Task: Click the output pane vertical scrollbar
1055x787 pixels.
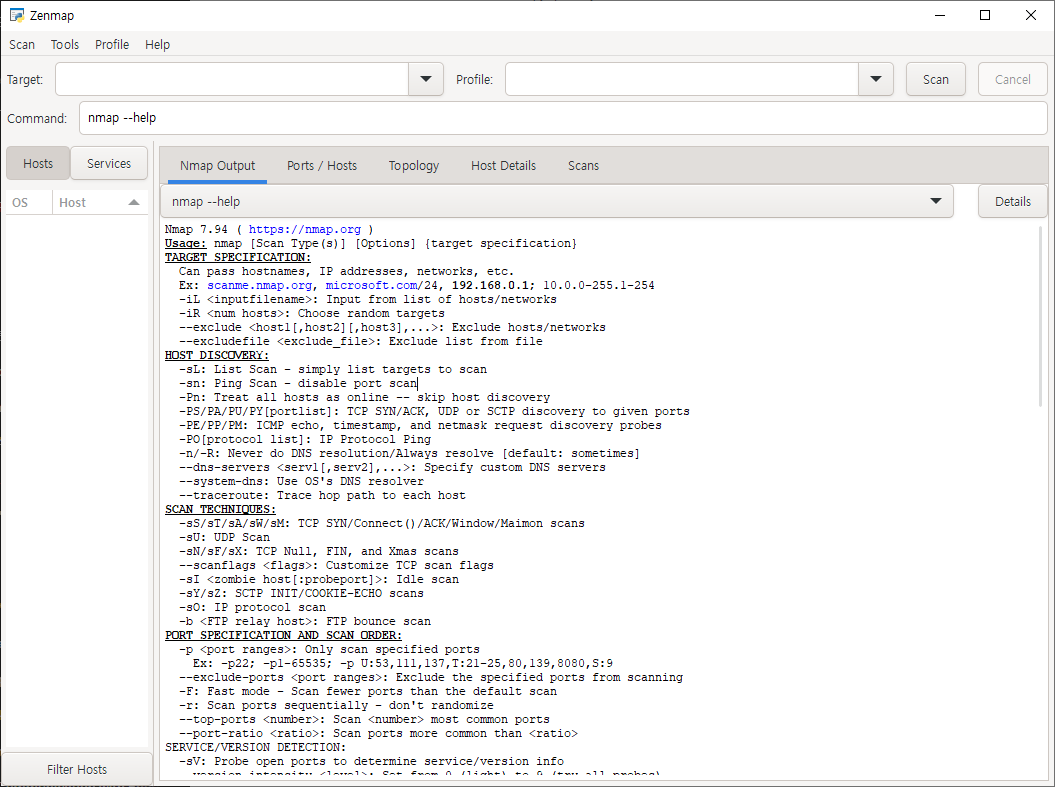Action: point(1040,316)
